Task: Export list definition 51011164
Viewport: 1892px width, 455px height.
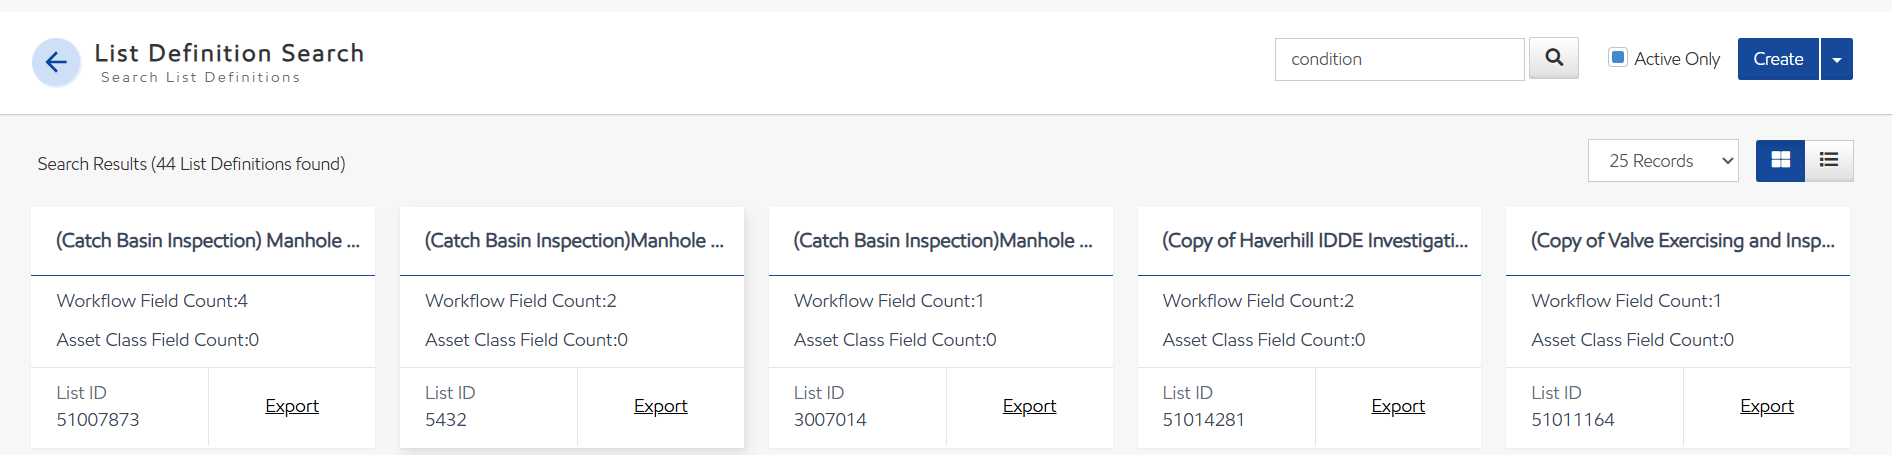Action: (1767, 406)
